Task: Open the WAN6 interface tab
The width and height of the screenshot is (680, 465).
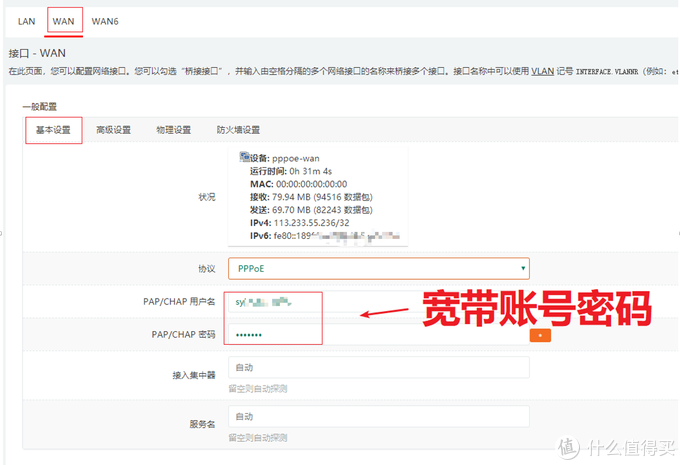Action: (x=105, y=21)
